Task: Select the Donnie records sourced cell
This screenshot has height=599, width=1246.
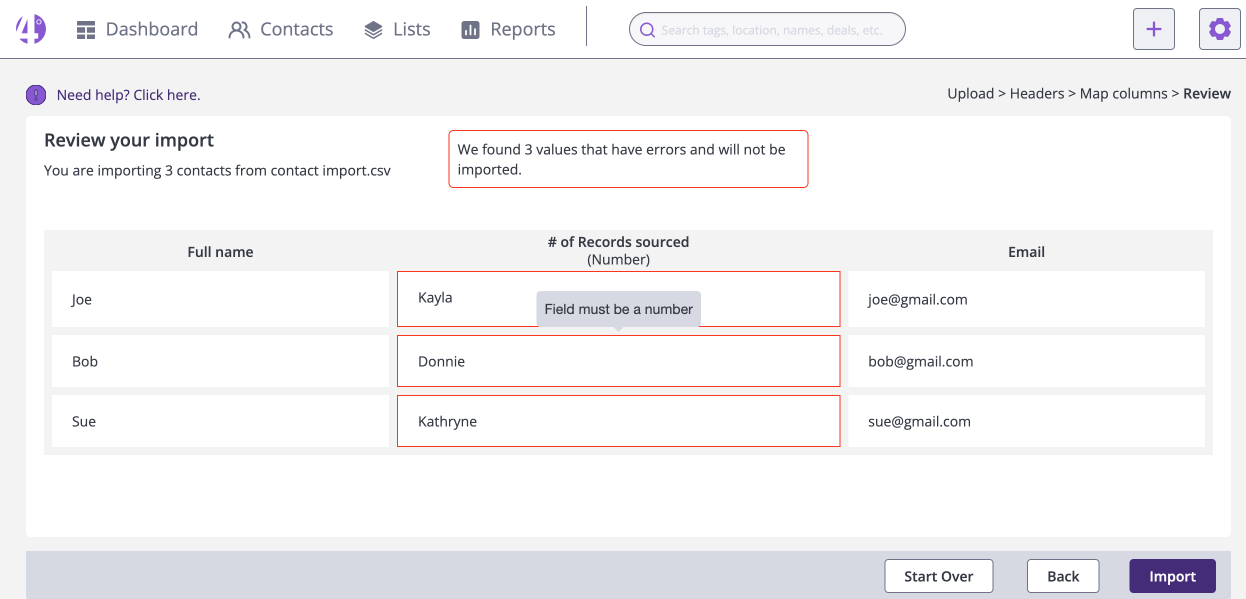Action: click(618, 361)
